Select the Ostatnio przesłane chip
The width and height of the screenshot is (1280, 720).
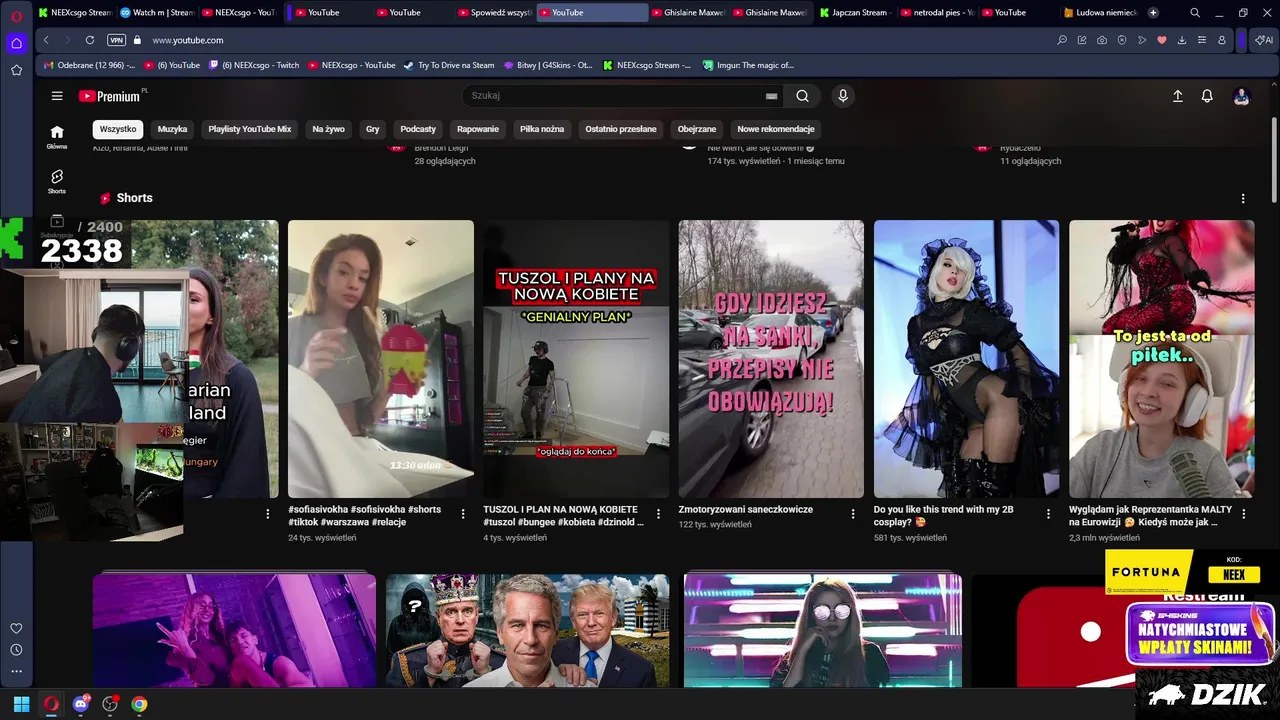click(x=621, y=129)
